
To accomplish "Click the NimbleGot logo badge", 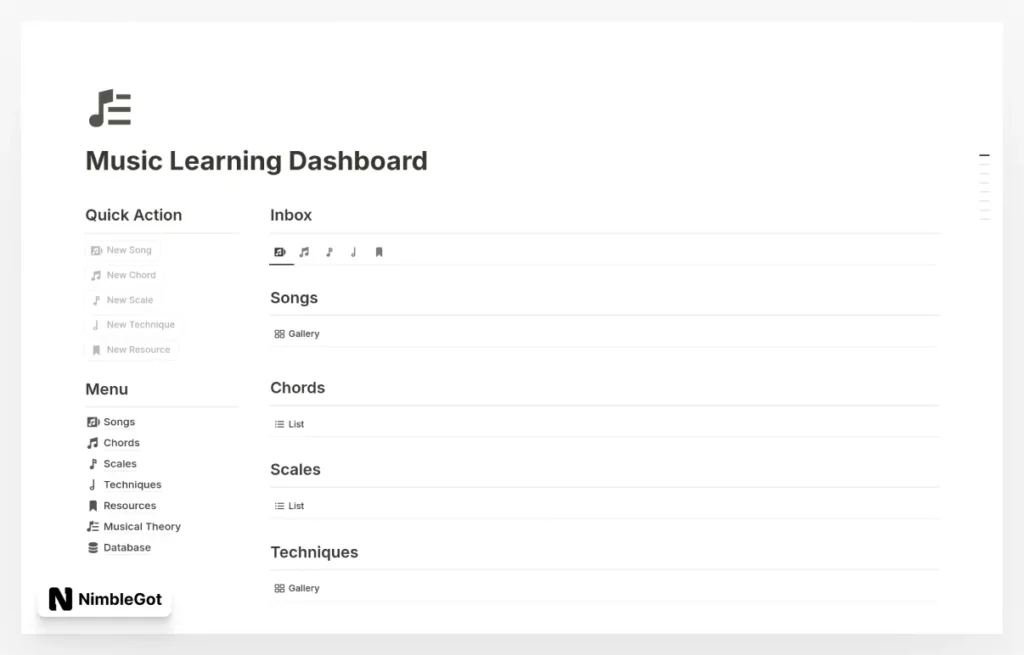I will coord(104,599).
